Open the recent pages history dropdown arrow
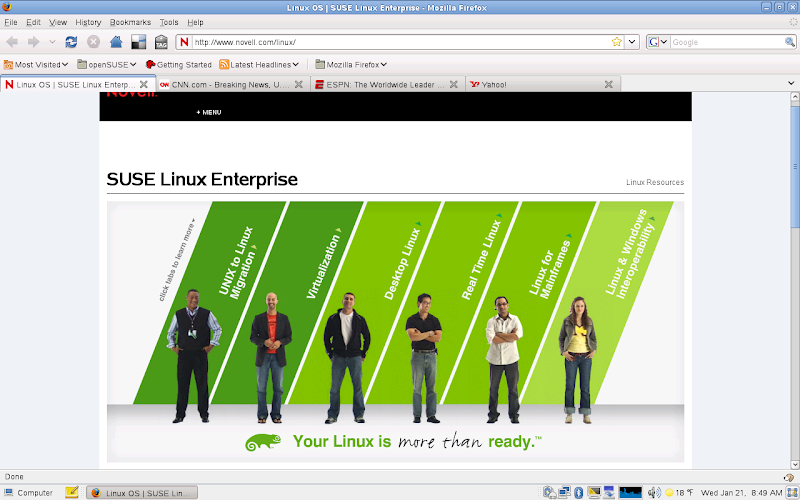Viewport: 800px width, 500px height. [52, 42]
